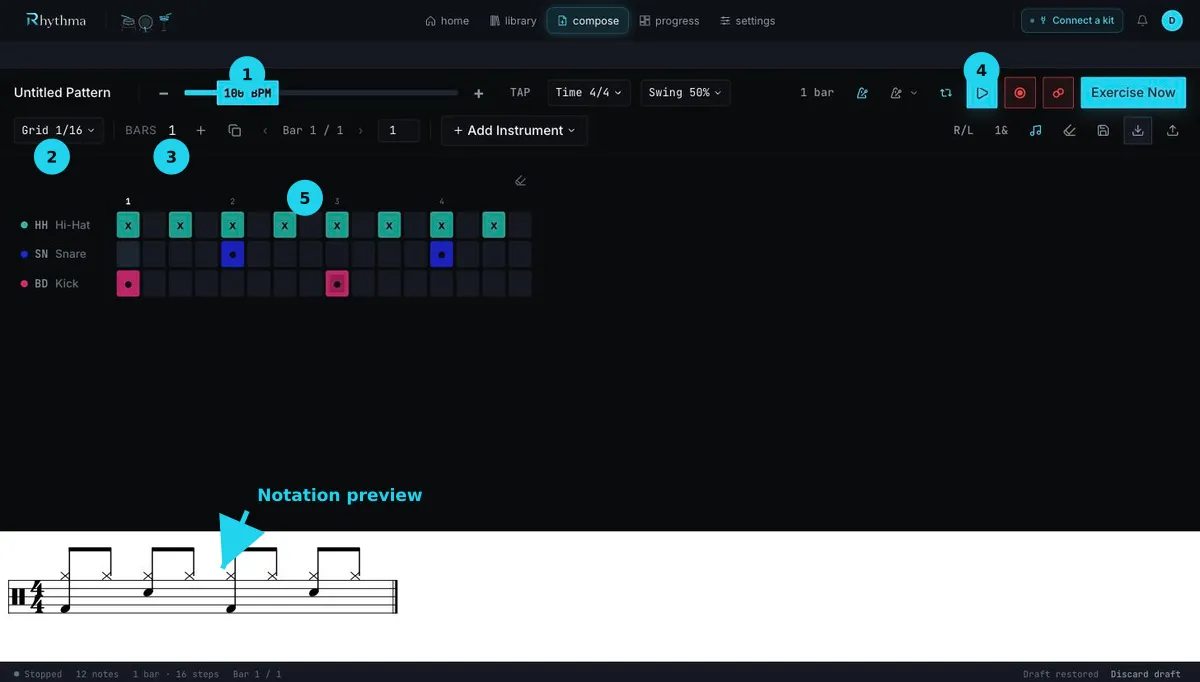
Task: Toggle the metronome icon
Action: (x=862, y=93)
